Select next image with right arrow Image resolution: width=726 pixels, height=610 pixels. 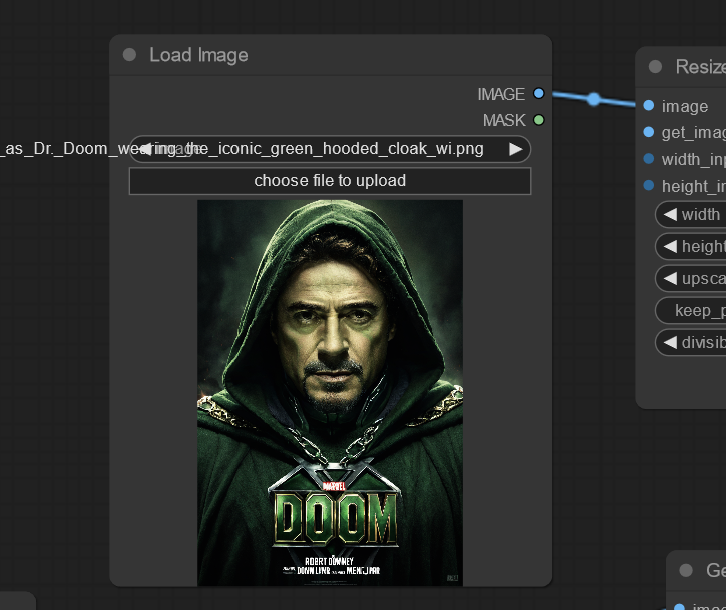pos(515,149)
